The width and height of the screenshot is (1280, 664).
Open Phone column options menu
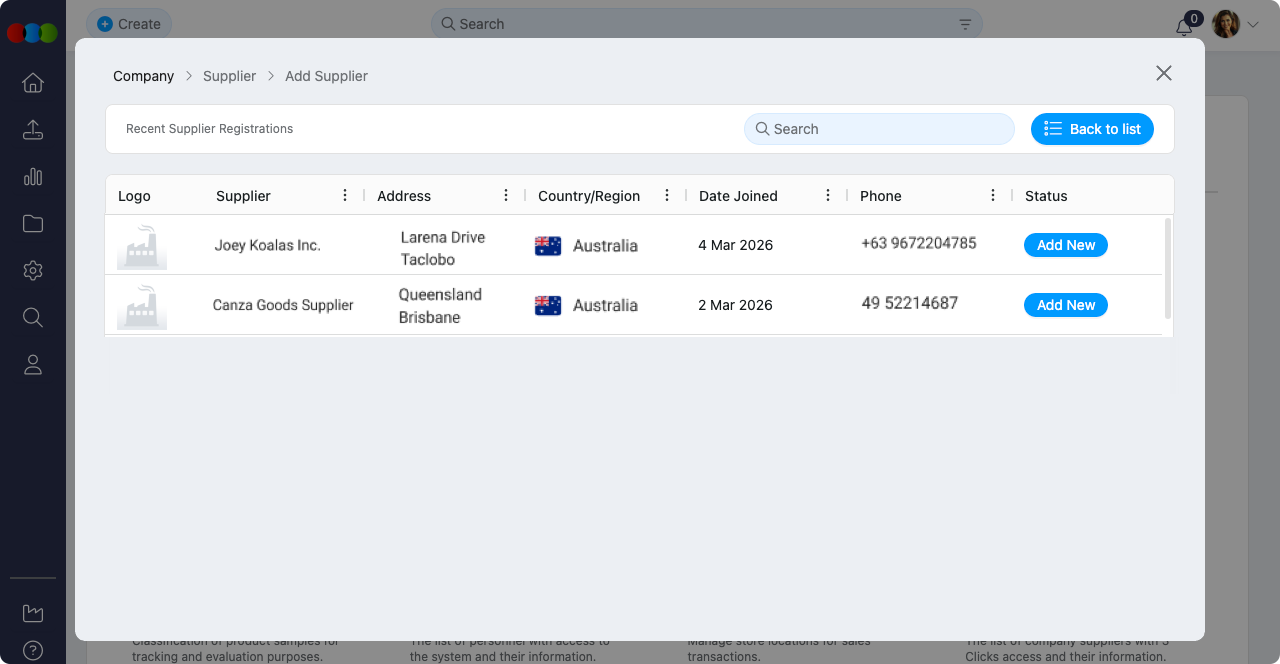tap(993, 196)
